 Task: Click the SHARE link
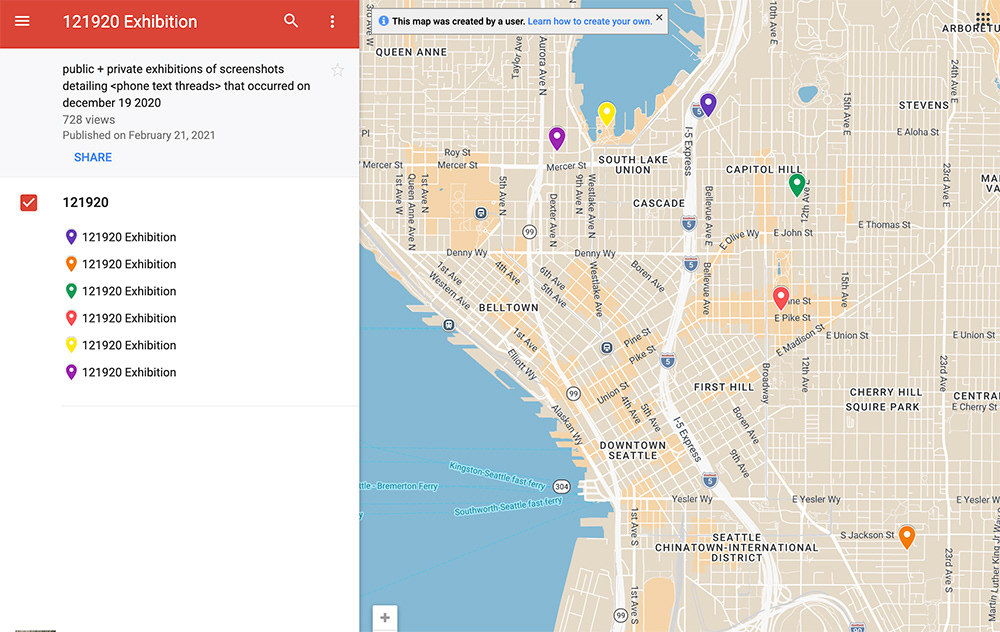coord(93,157)
